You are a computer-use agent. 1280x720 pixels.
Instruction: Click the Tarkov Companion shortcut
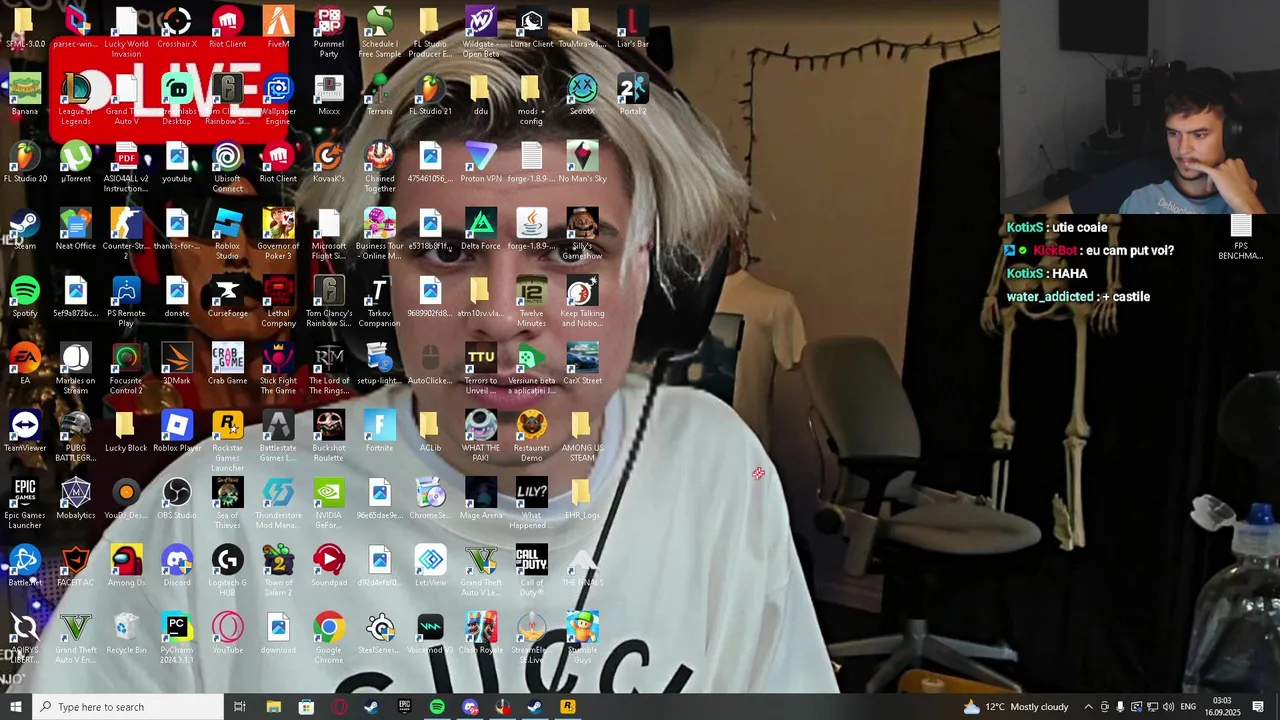coord(379,302)
